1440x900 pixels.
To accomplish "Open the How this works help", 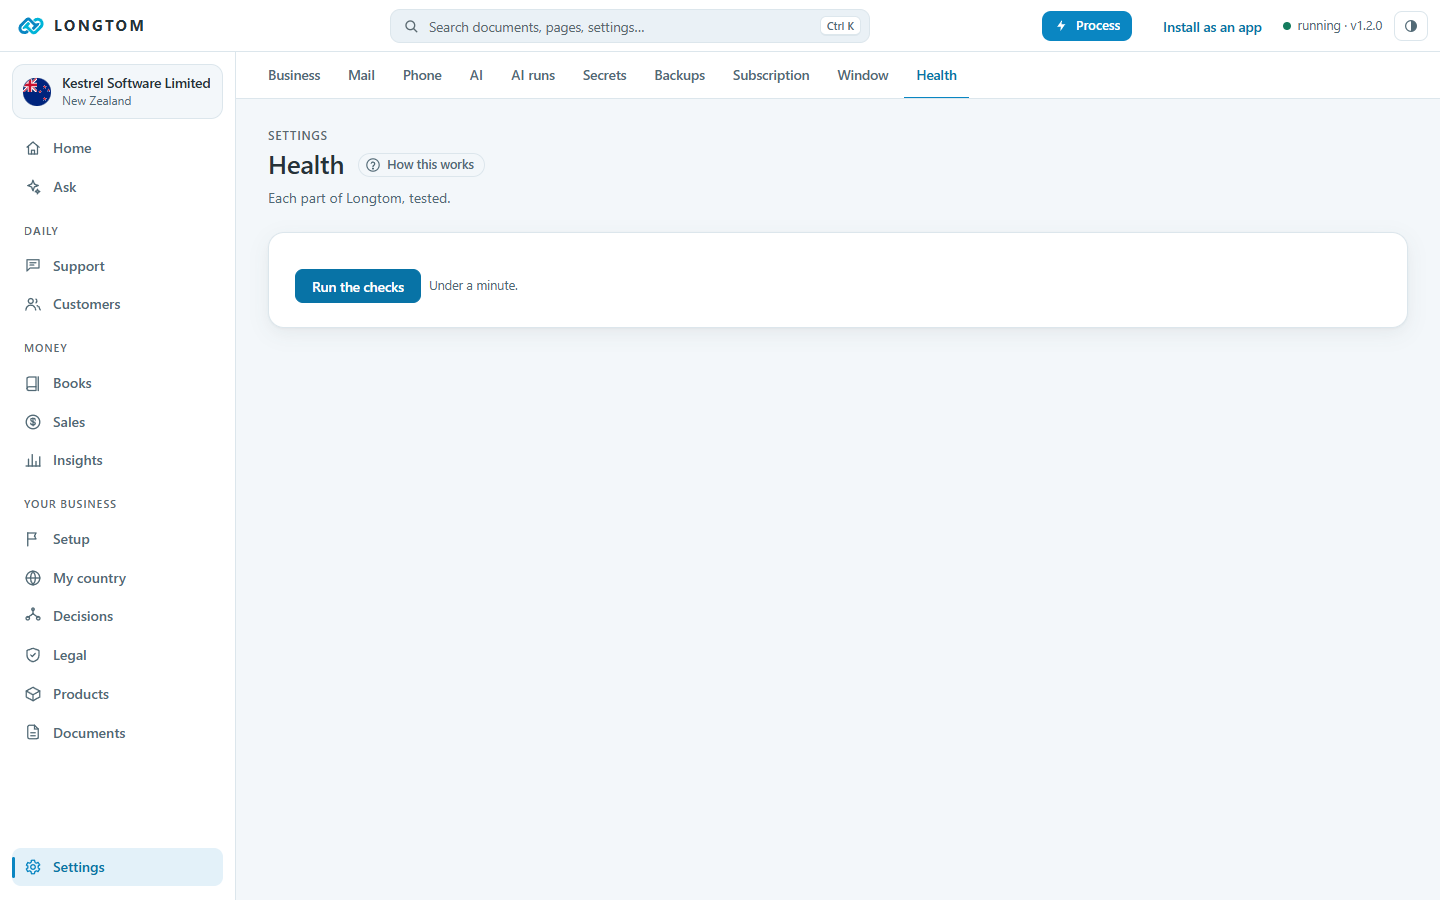I will (421, 165).
